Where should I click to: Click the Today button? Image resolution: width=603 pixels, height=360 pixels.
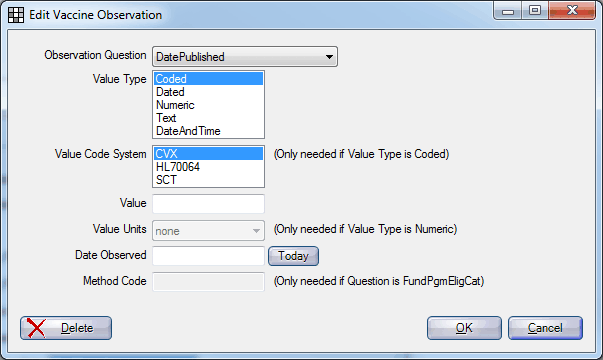coord(293,256)
